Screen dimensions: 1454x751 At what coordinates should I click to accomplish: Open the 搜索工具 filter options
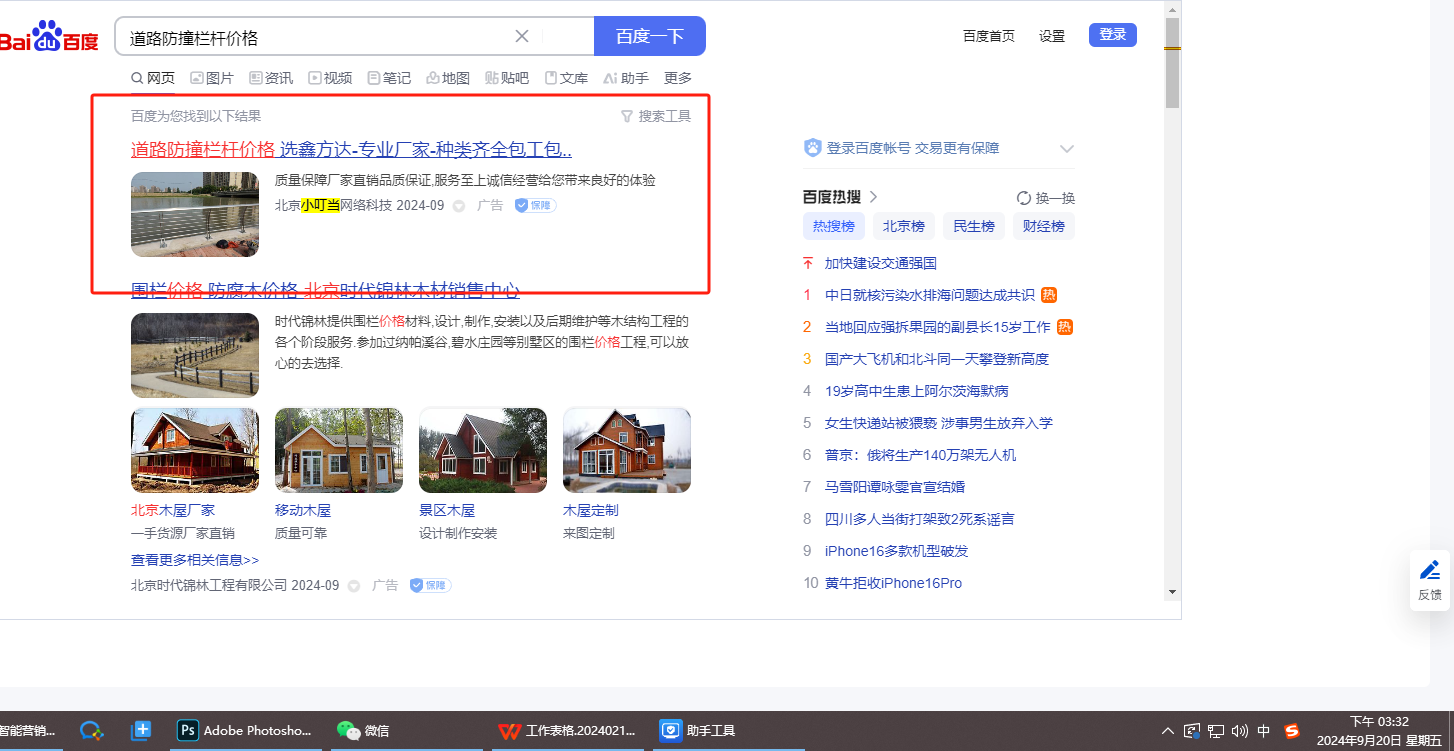(x=656, y=116)
